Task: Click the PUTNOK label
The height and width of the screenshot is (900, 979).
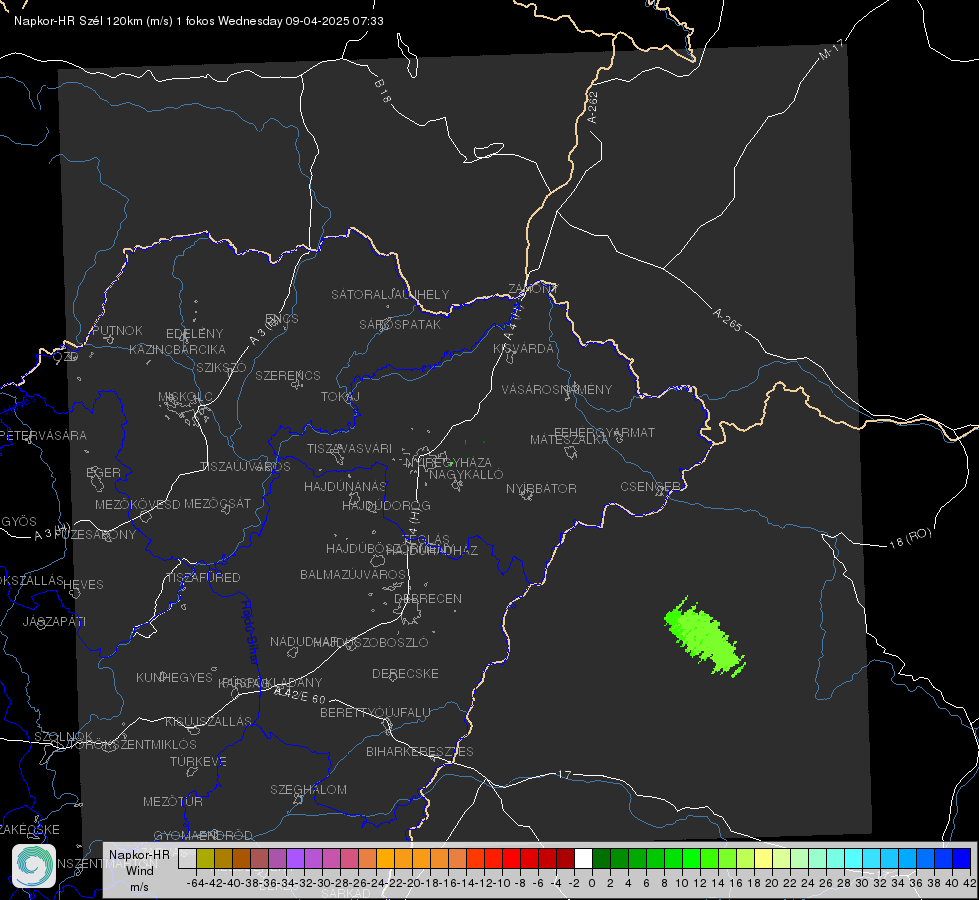Action: pos(117,330)
